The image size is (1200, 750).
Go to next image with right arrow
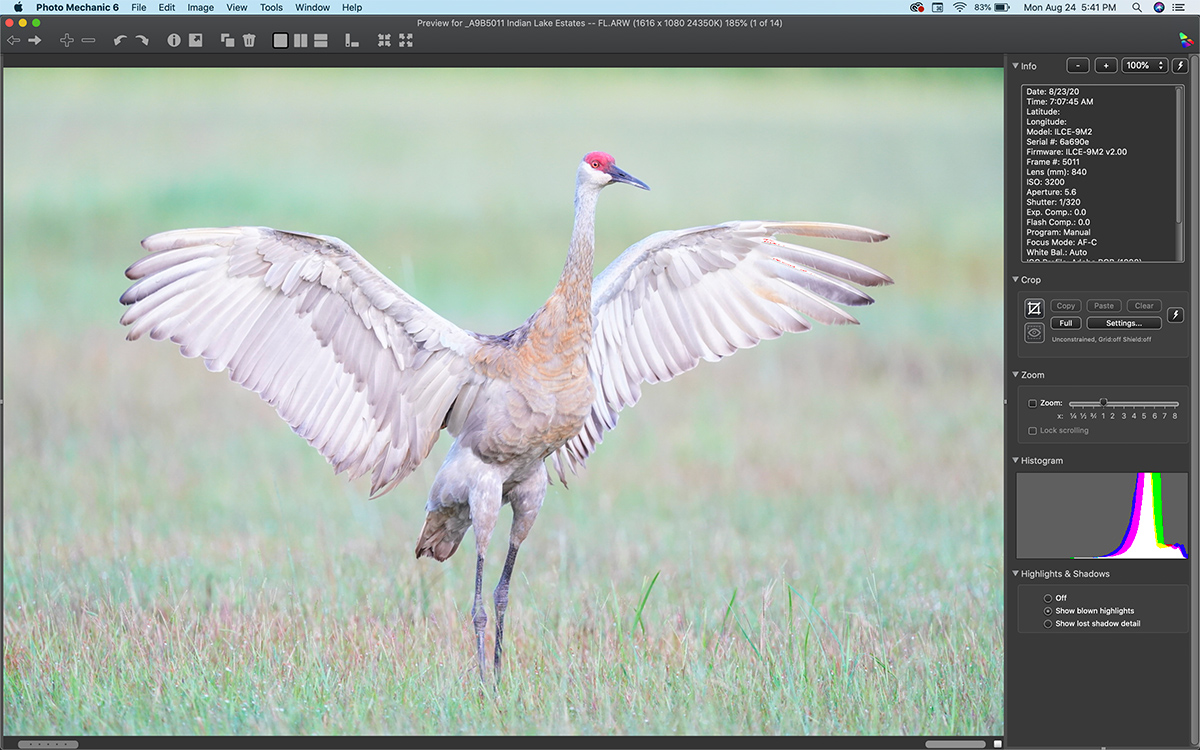[35, 40]
